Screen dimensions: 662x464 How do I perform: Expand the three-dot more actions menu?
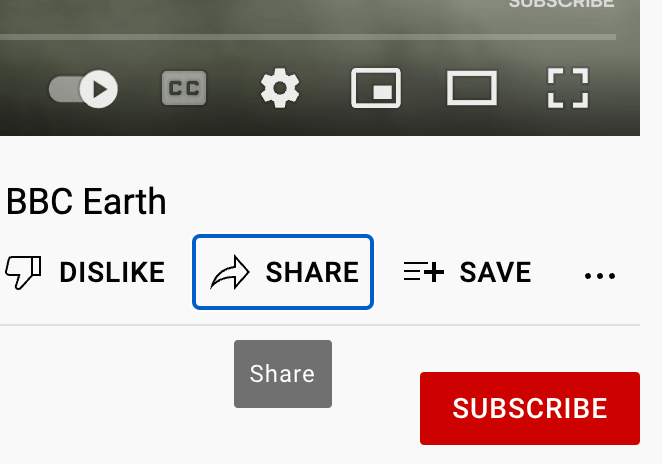(x=600, y=276)
